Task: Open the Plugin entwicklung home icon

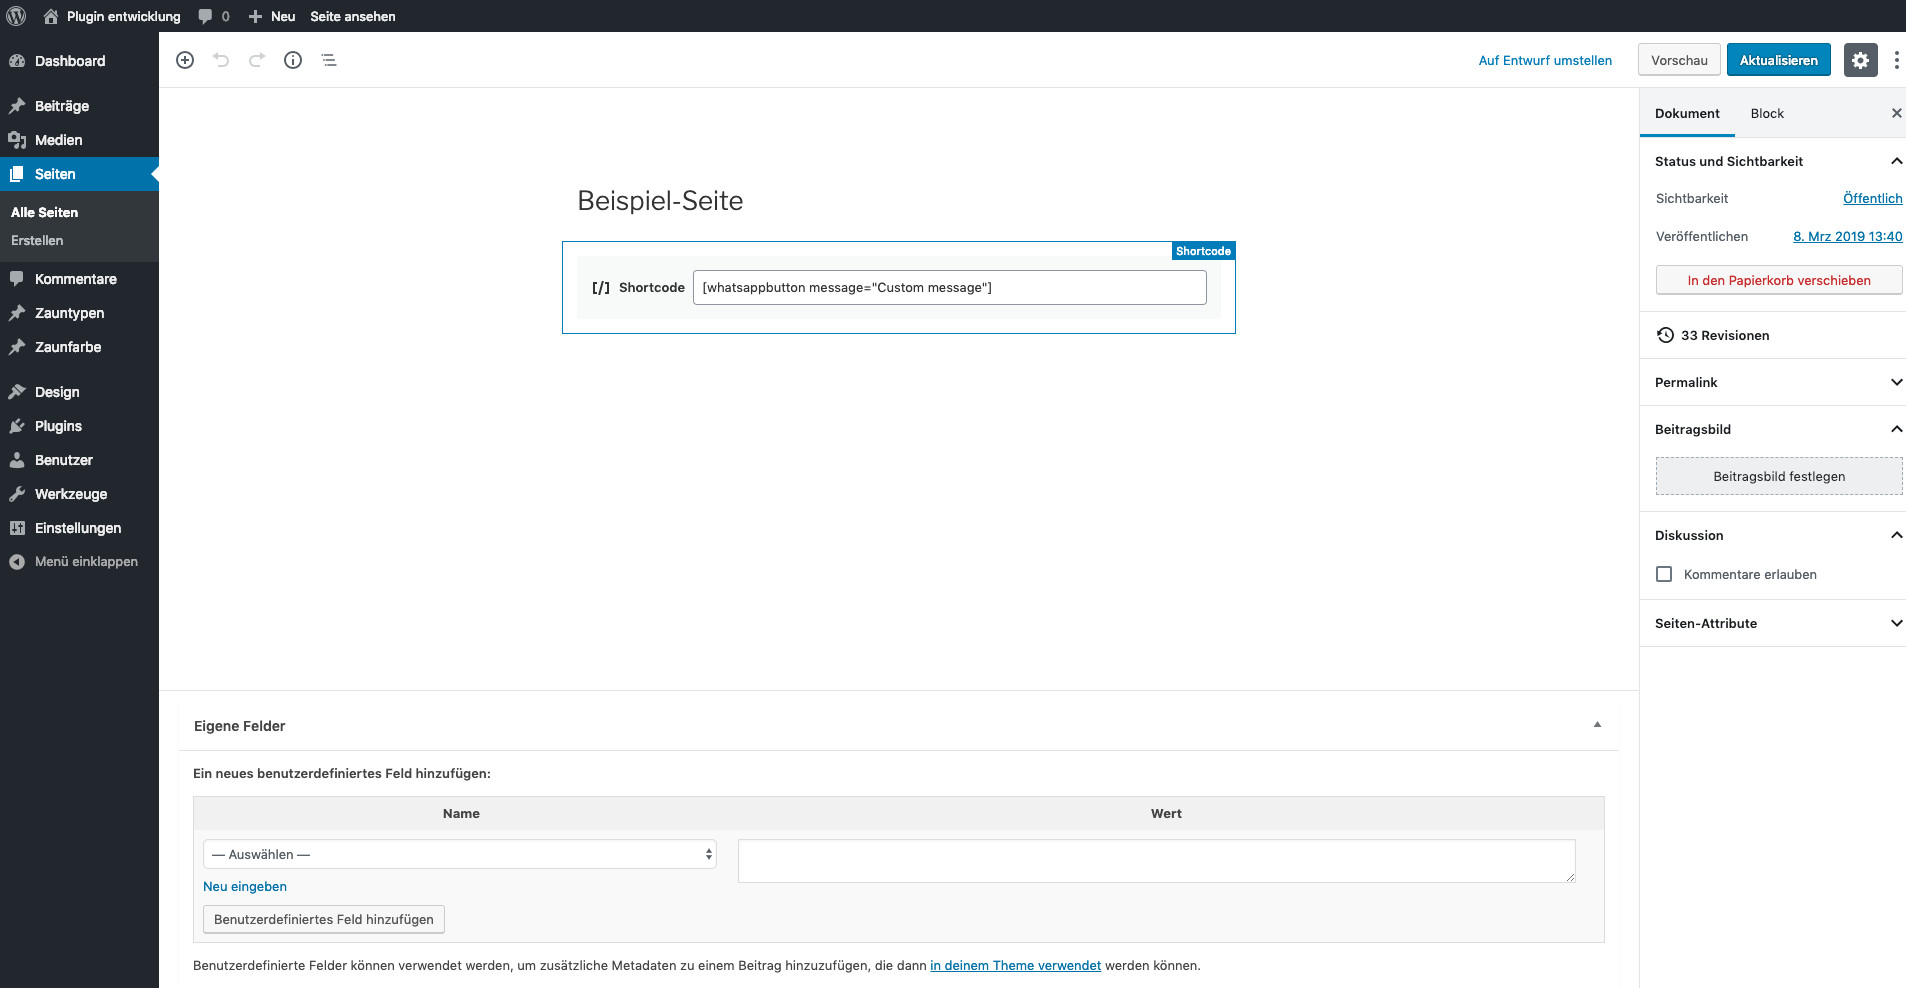Action: point(51,16)
